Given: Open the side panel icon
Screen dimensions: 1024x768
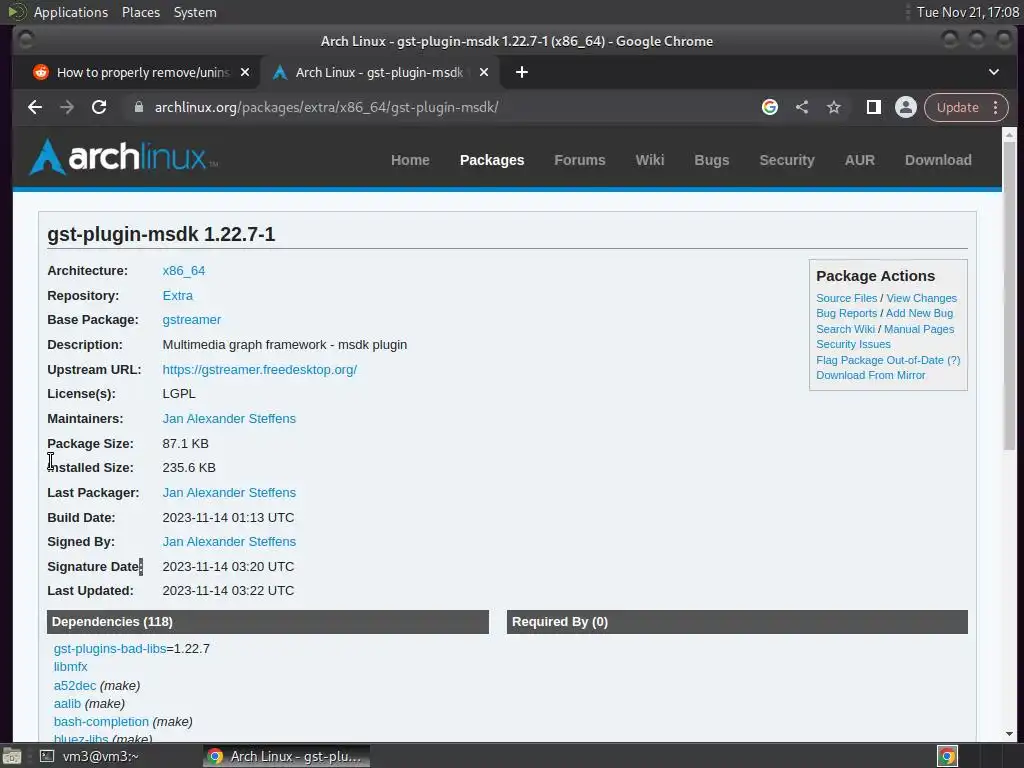Looking at the screenshot, I should click(x=874, y=107).
